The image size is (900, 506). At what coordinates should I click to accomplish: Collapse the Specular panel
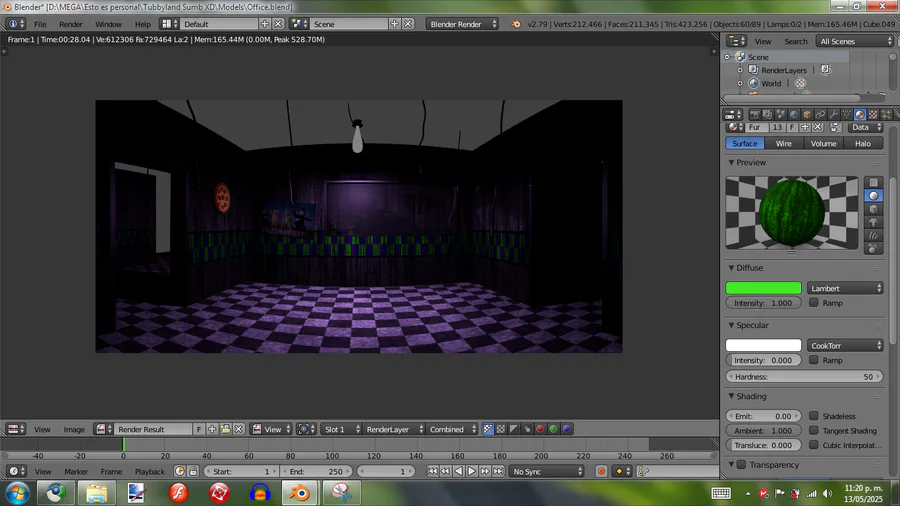[x=731, y=325]
